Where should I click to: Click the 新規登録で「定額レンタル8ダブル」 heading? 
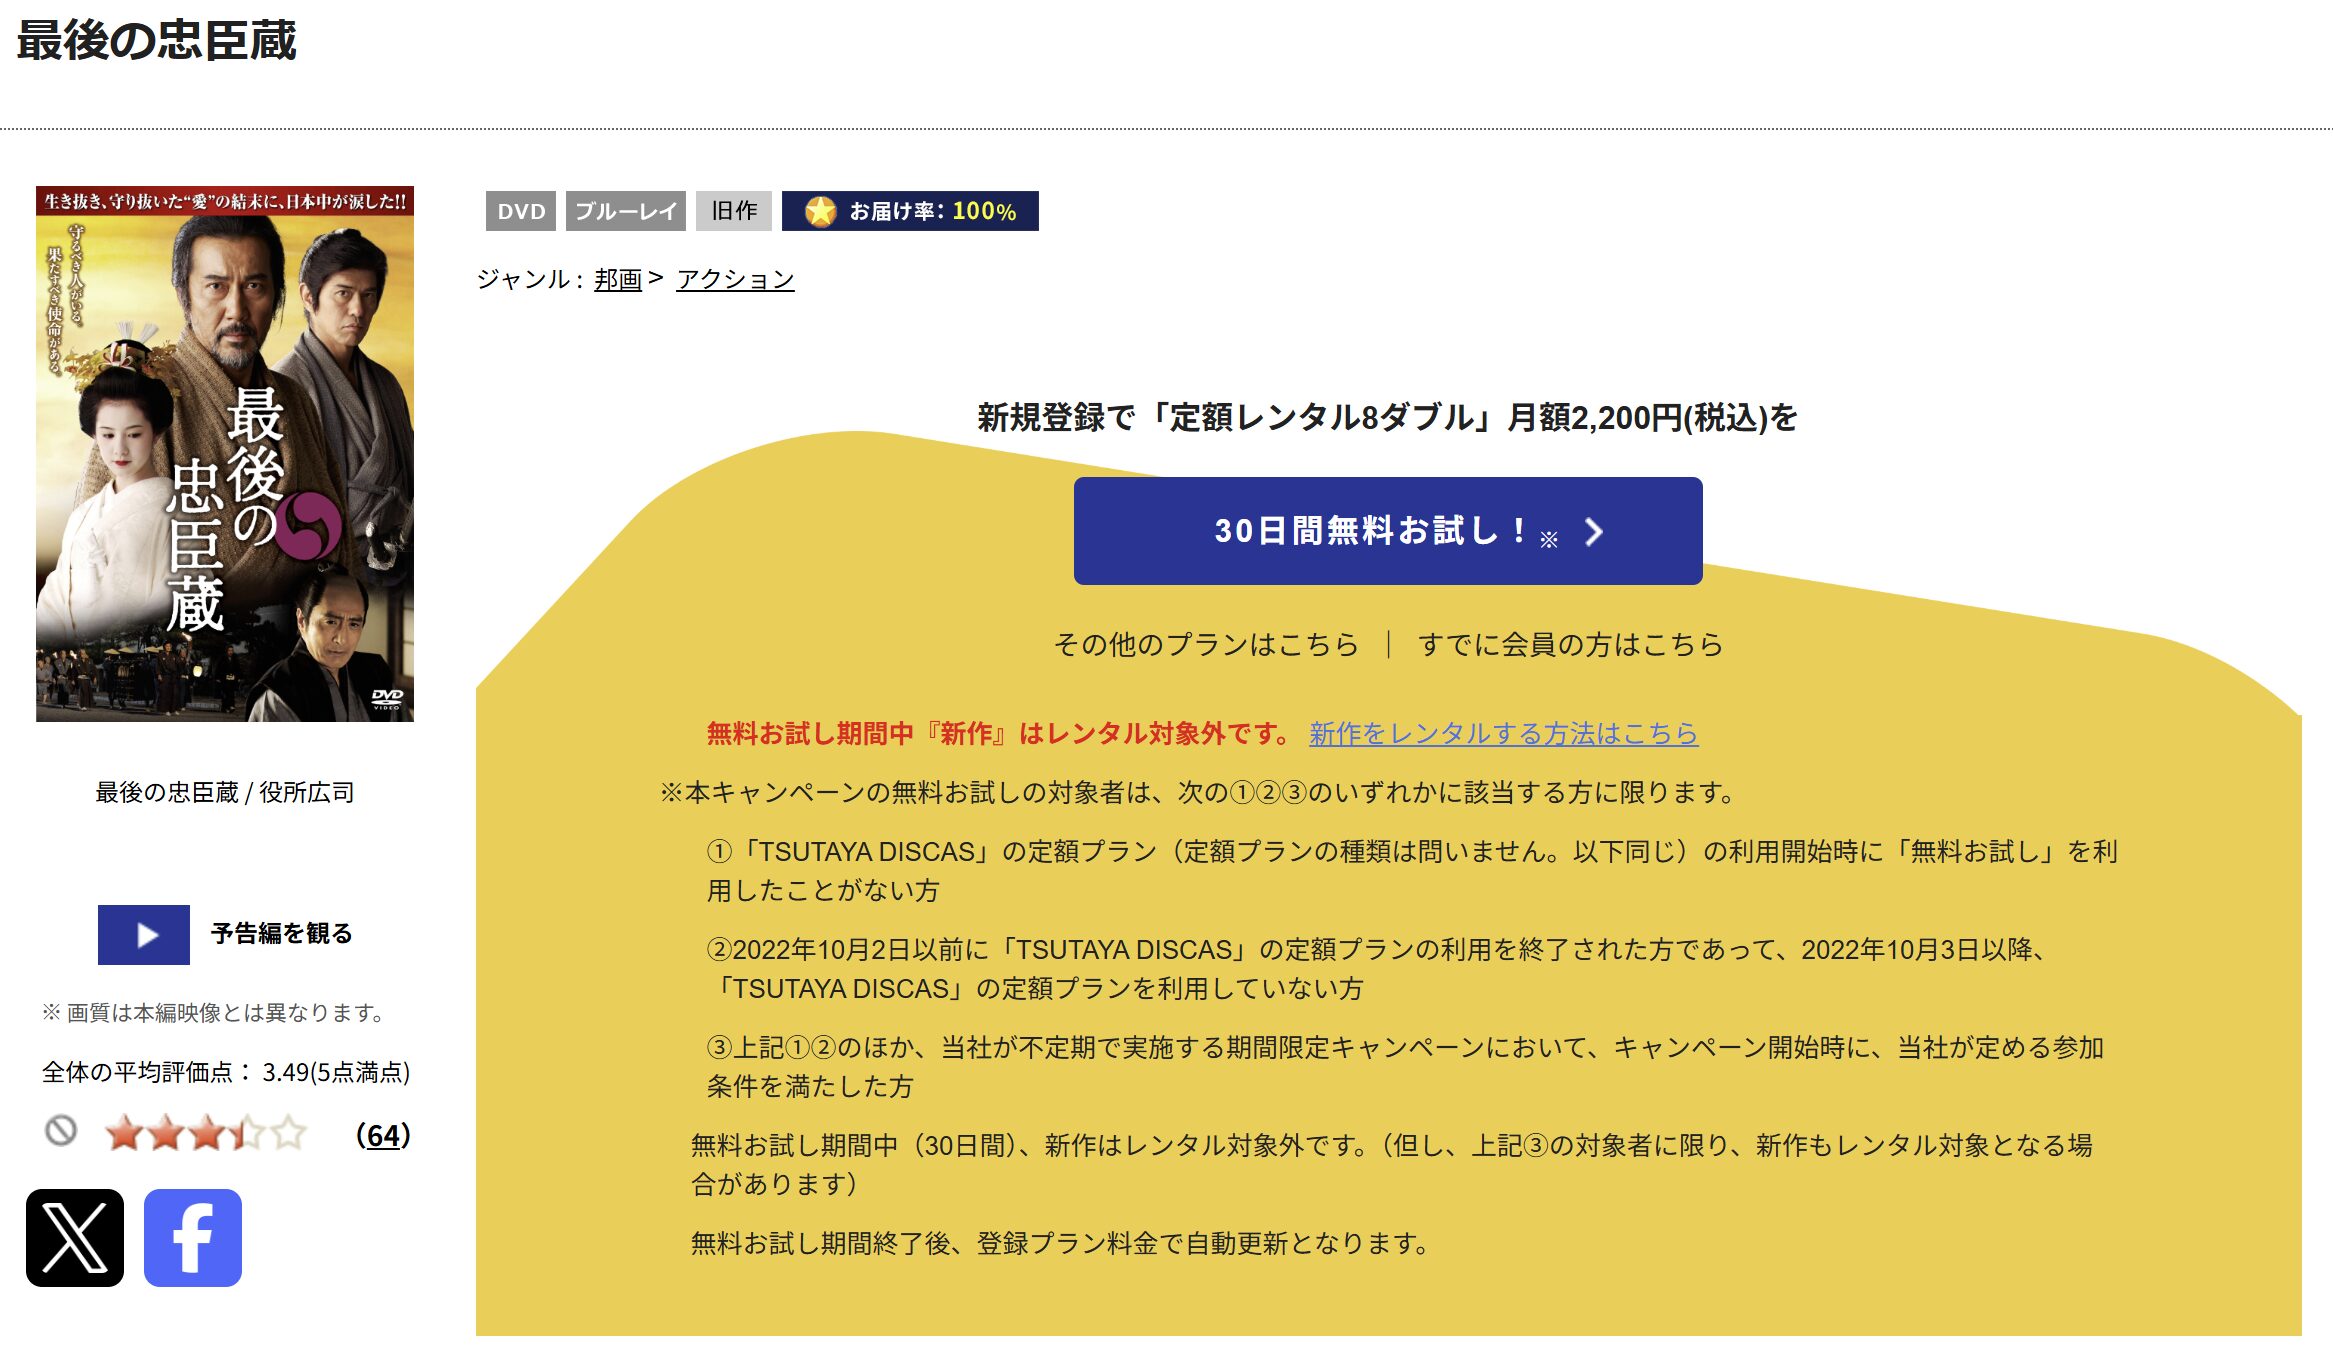1388,417
